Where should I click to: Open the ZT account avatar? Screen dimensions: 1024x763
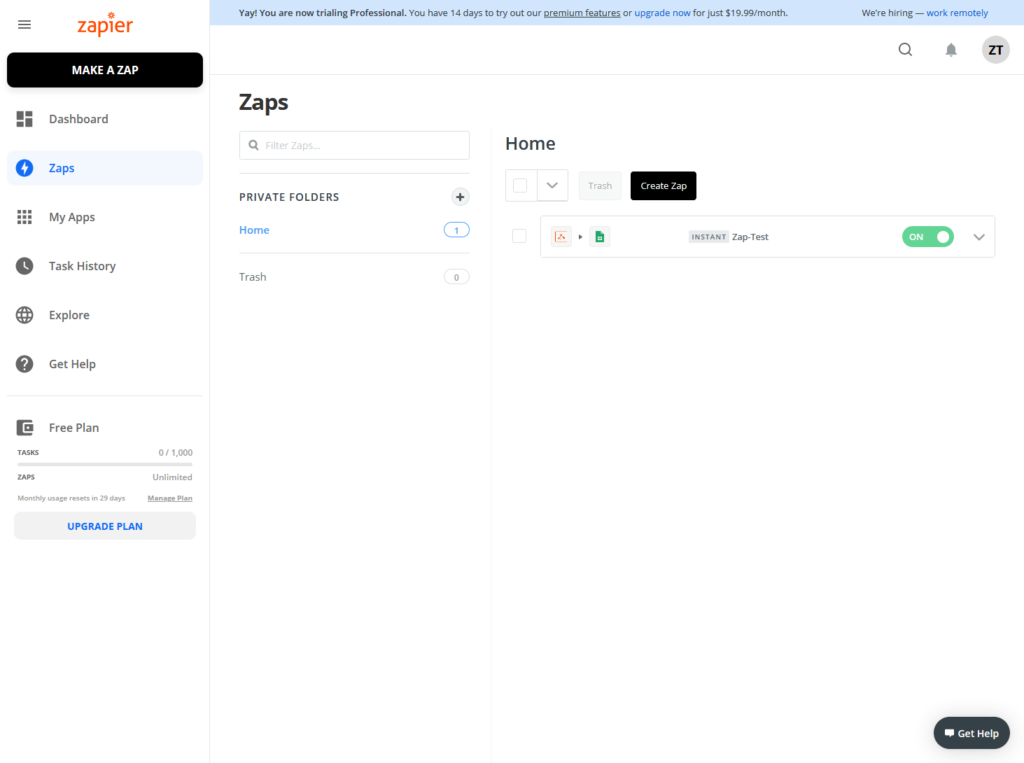pyautogui.click(x=995, y=50)
